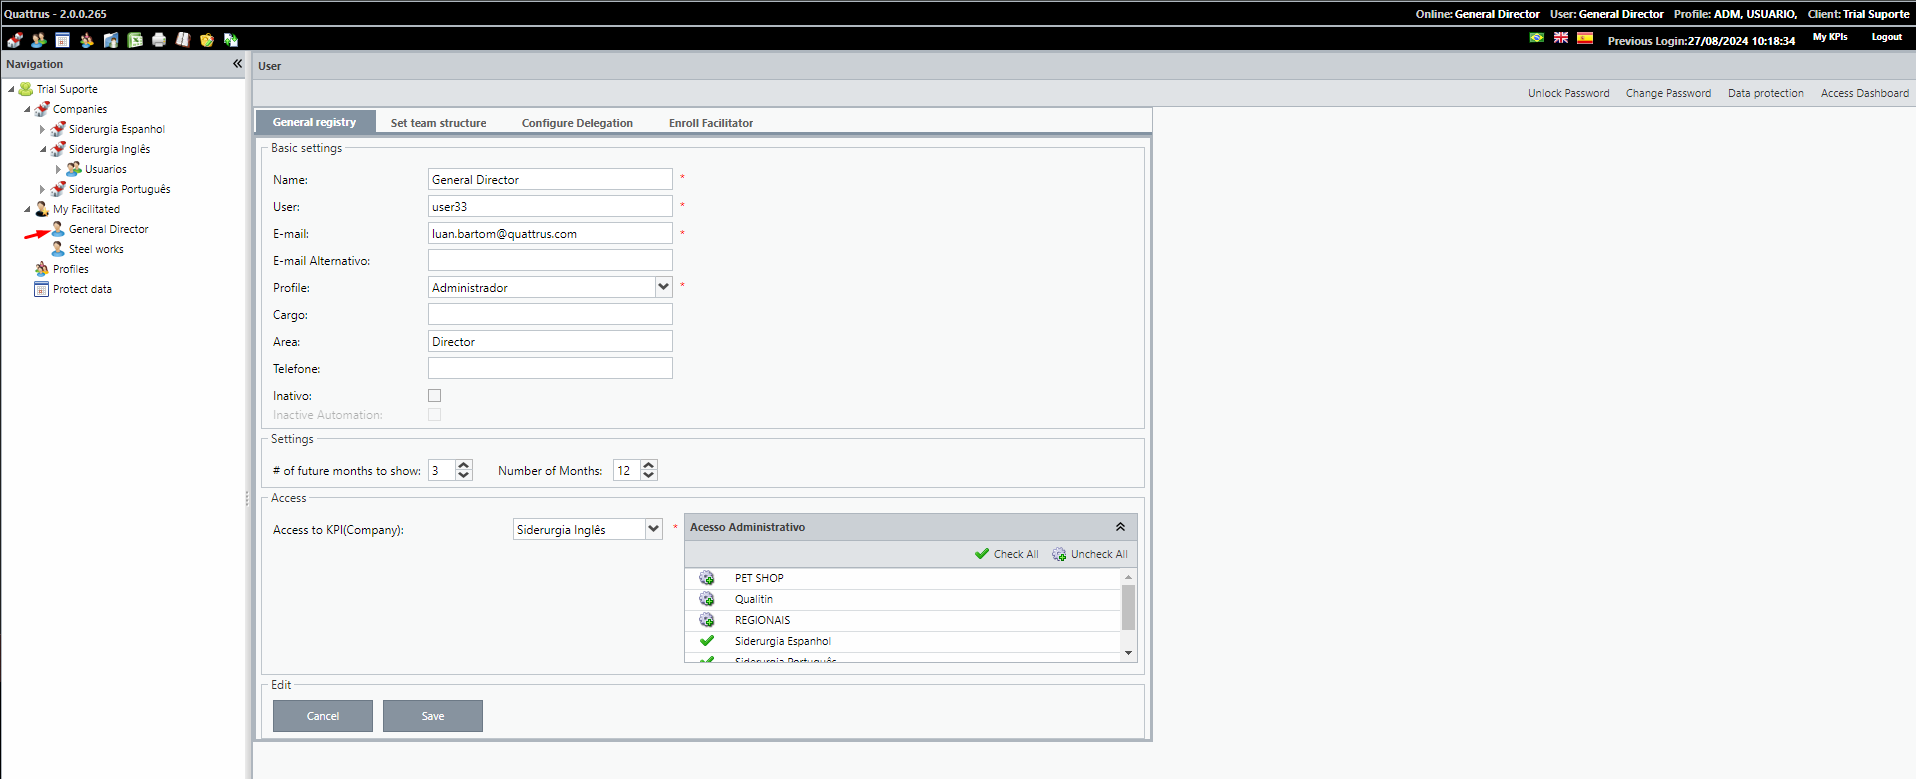This screenshot has height=779, width=1916.
Task: Click the Cancel button
Action: tap(323, 716)
